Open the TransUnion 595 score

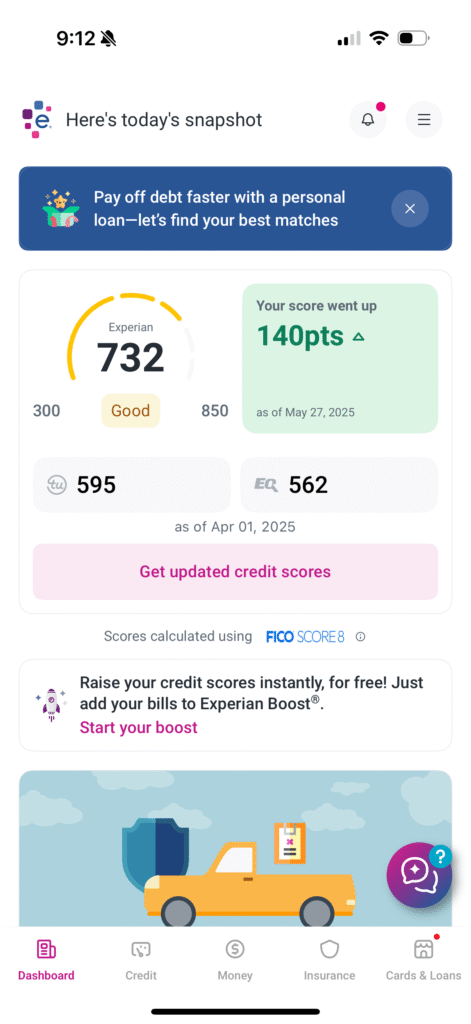(x=131, y=485)
